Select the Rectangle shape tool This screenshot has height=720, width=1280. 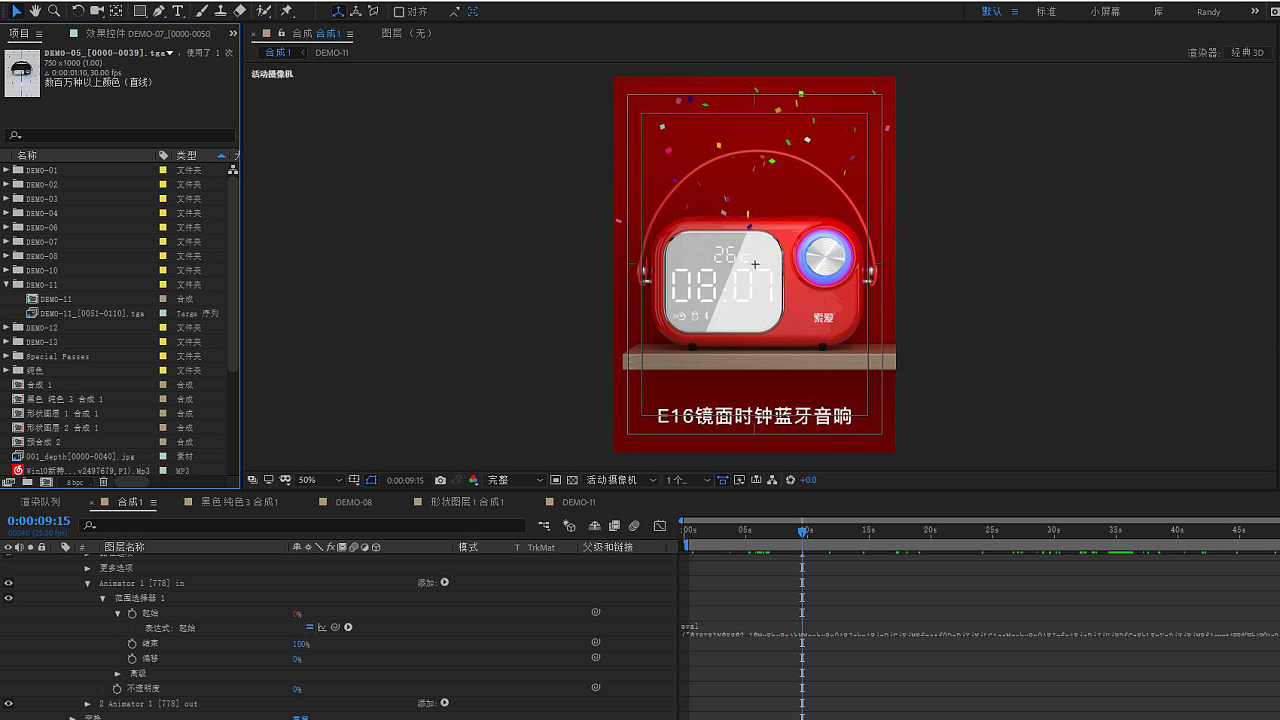coord(140,11)
